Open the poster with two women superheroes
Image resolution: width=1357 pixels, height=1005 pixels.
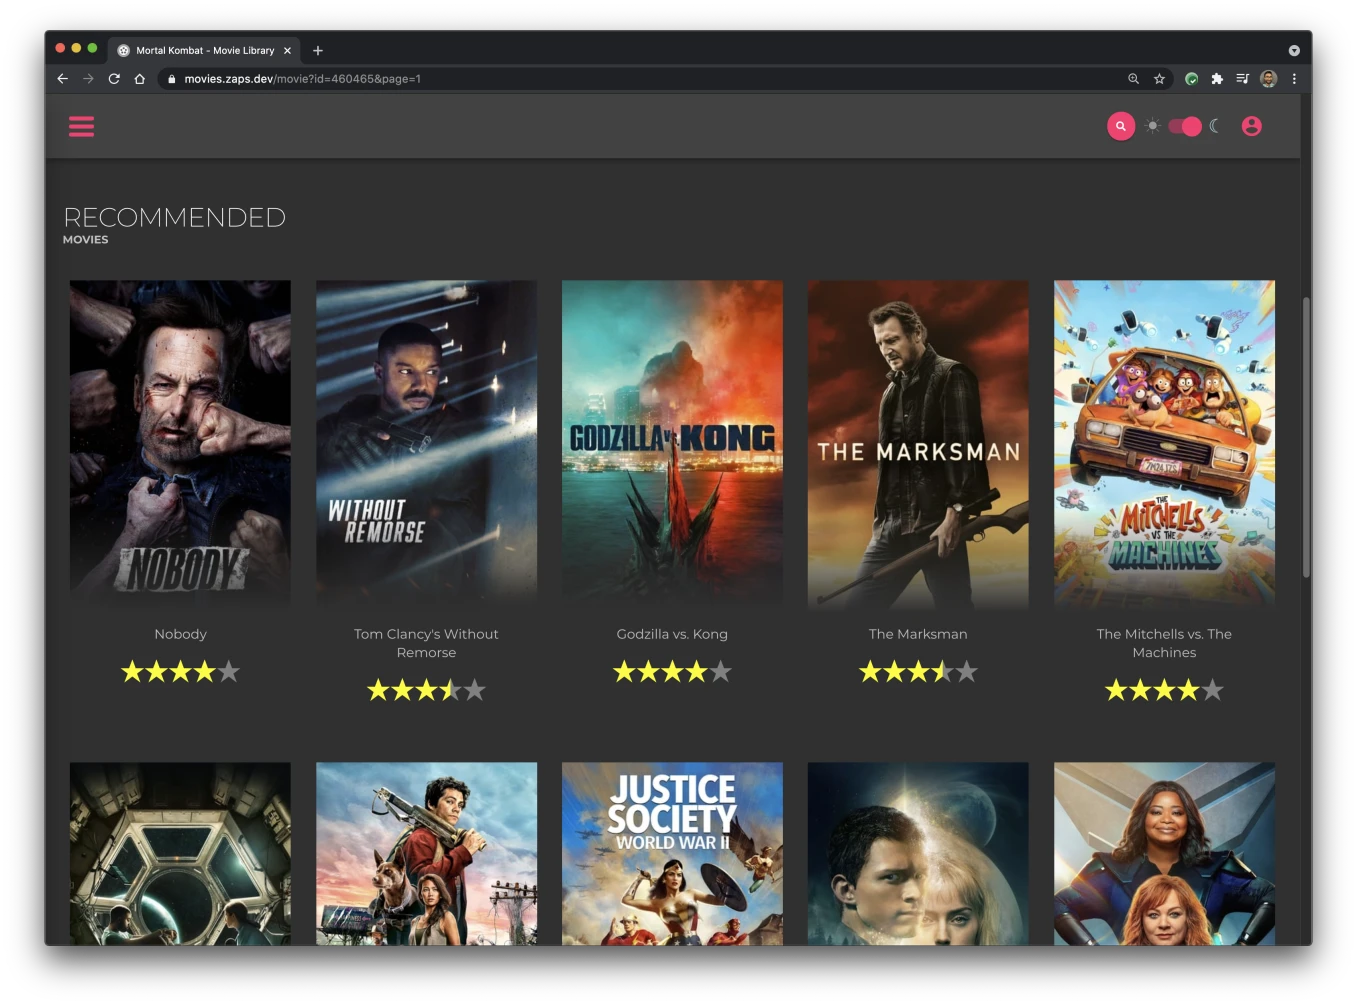coord(1164,854)
